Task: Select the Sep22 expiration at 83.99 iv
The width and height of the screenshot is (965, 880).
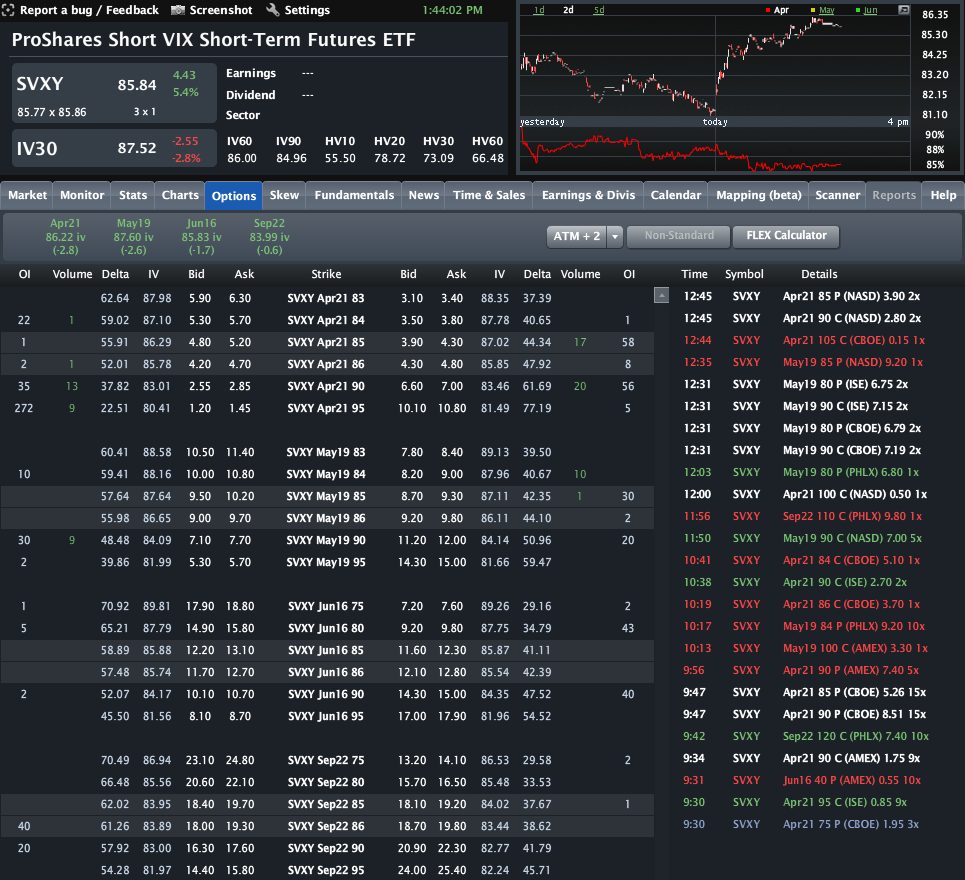Action: pos(270,237)
